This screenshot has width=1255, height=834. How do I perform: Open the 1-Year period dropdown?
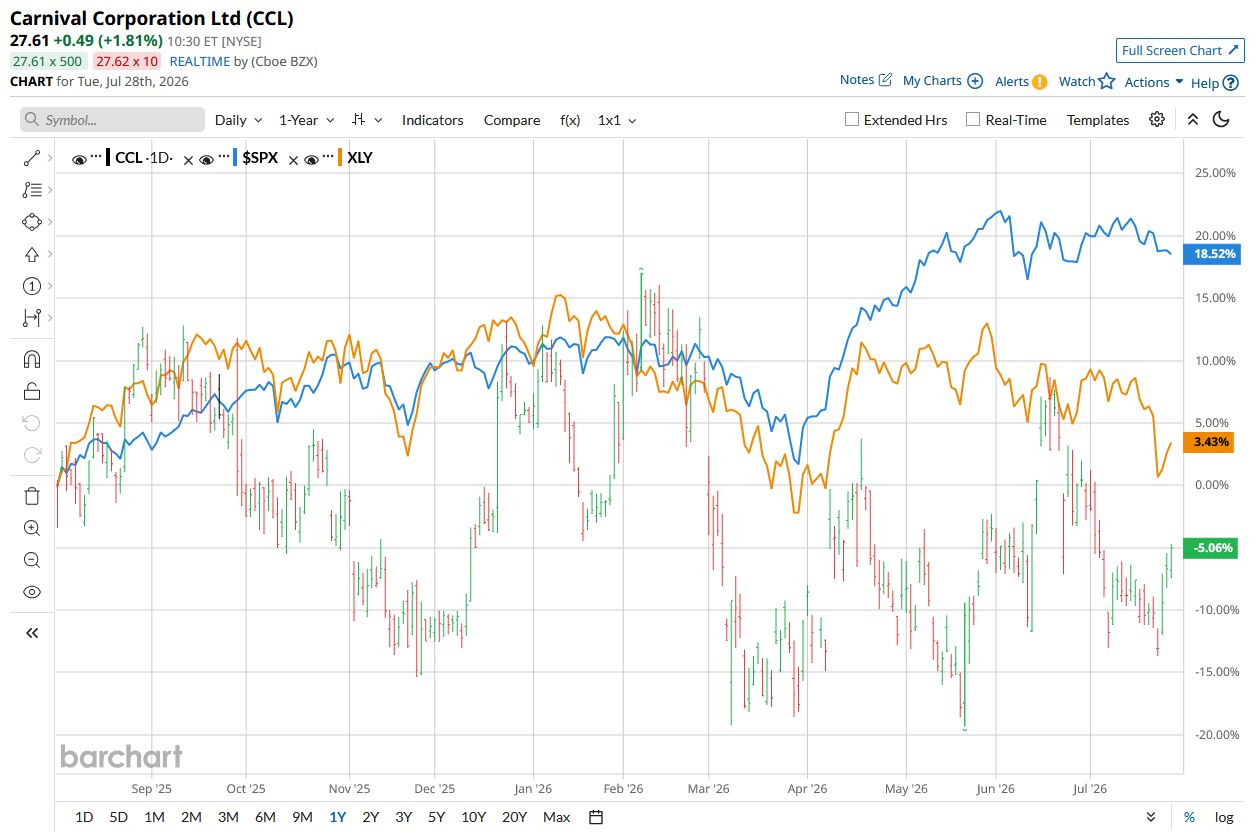click(x=306, y=120)
